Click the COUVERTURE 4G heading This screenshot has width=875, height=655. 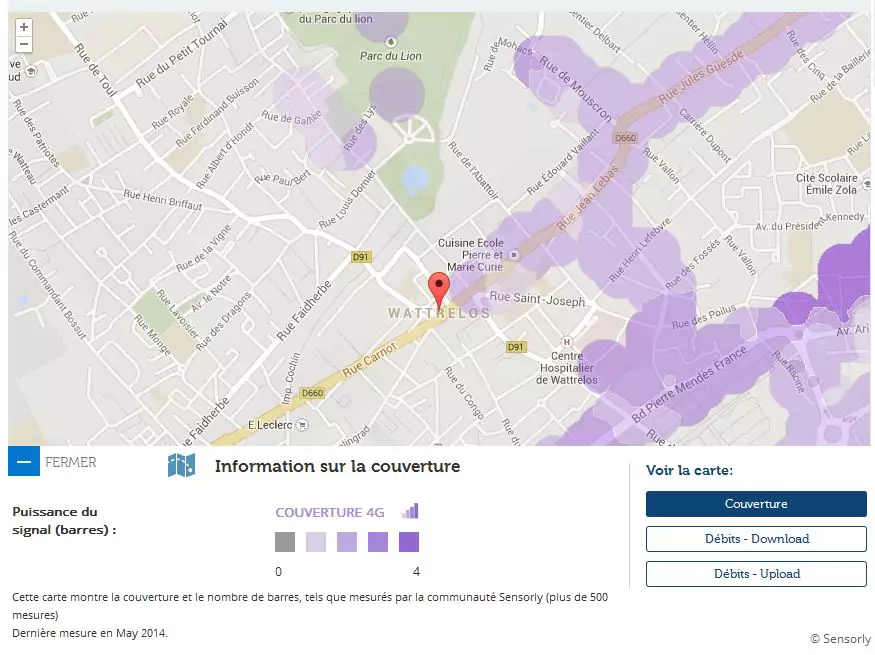[330, 512]
